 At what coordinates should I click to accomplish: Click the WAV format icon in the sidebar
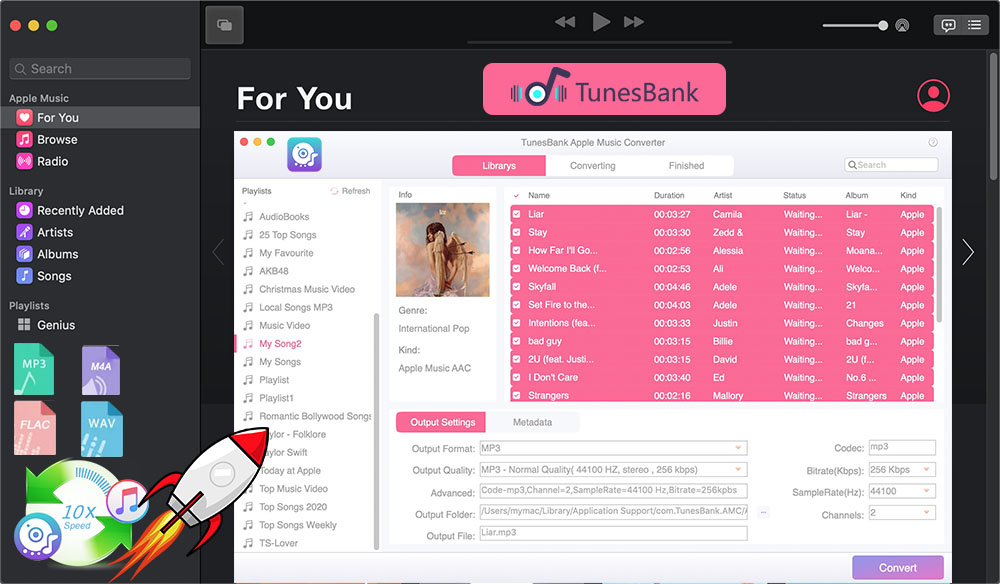pyautogui.click(x=101, y=428)
